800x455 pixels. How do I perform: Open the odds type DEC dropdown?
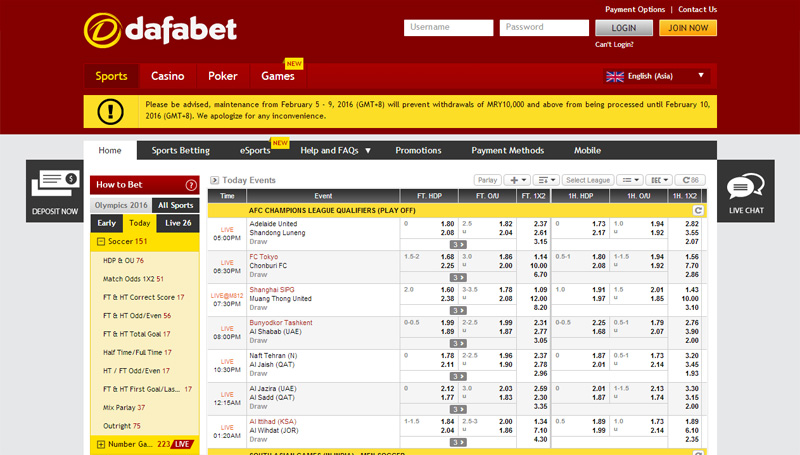[659, 180]
